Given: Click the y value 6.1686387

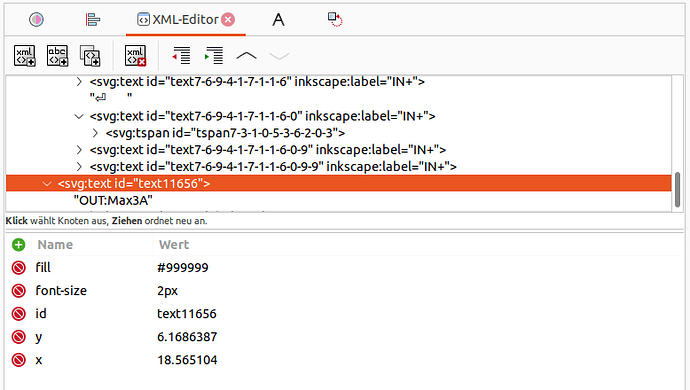Looking at the screenshot, I should (x=187, y=337).
